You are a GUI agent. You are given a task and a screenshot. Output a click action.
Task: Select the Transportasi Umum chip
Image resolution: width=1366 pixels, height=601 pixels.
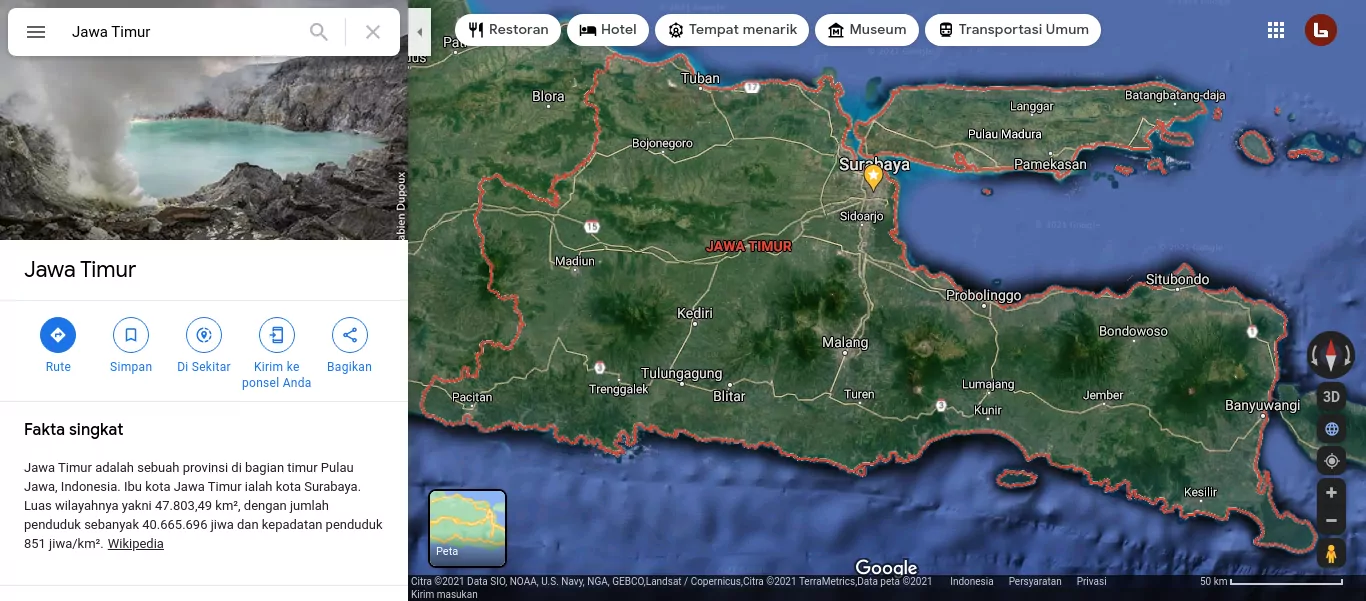[x=1013, y=30]
